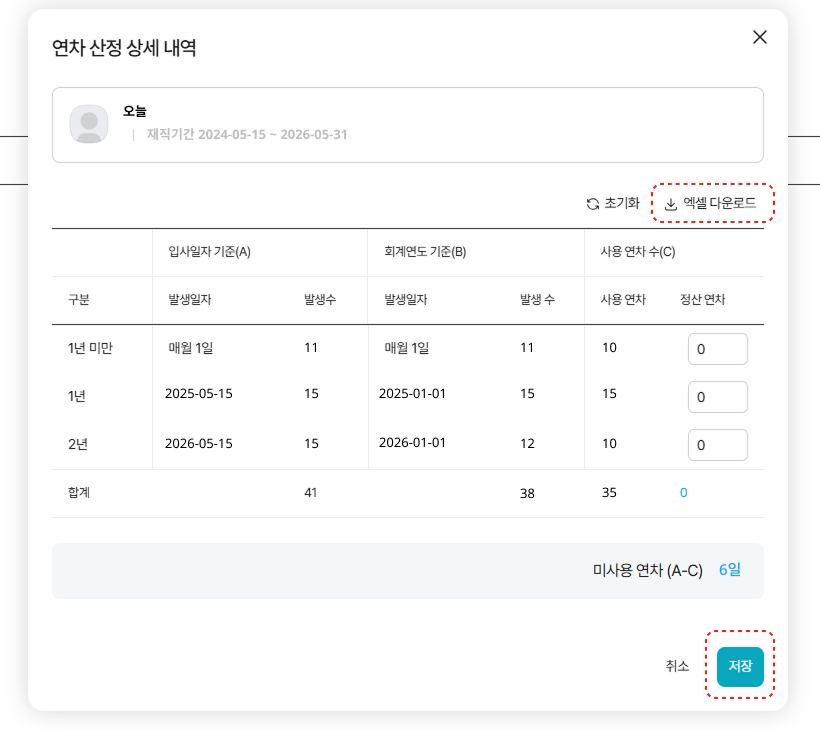Click the 미사용 연차 (A-C) label
This screenshot has height=730, width=820.
tap(648, 570)
